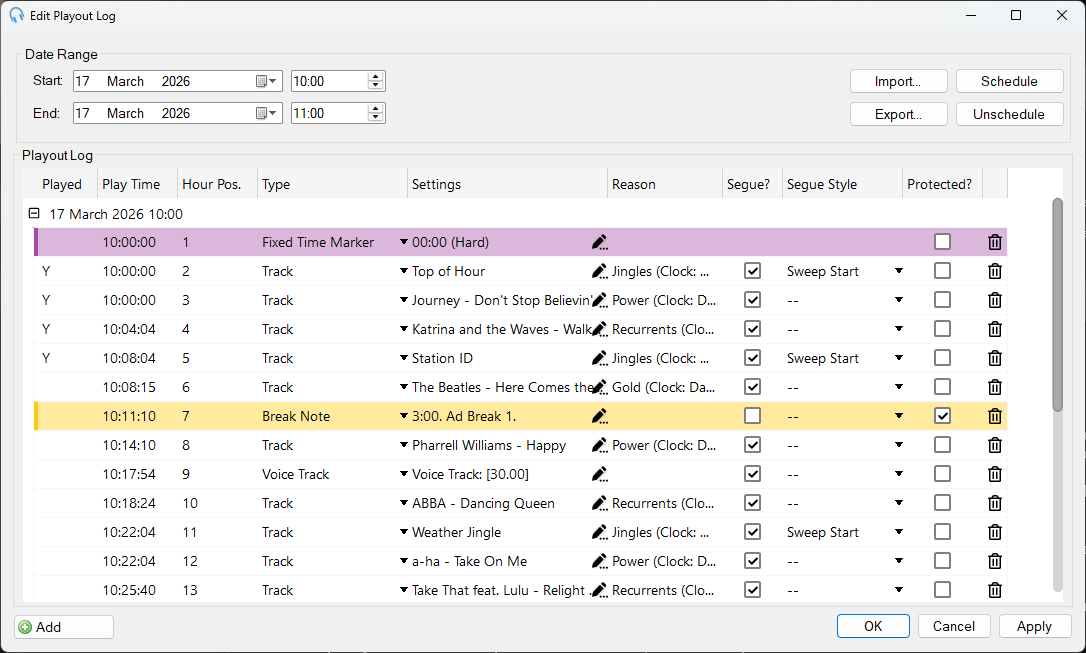The image size is (1086, 653).
Task: Open the End date calendar dropdown
Action: [x=267, y=113]
